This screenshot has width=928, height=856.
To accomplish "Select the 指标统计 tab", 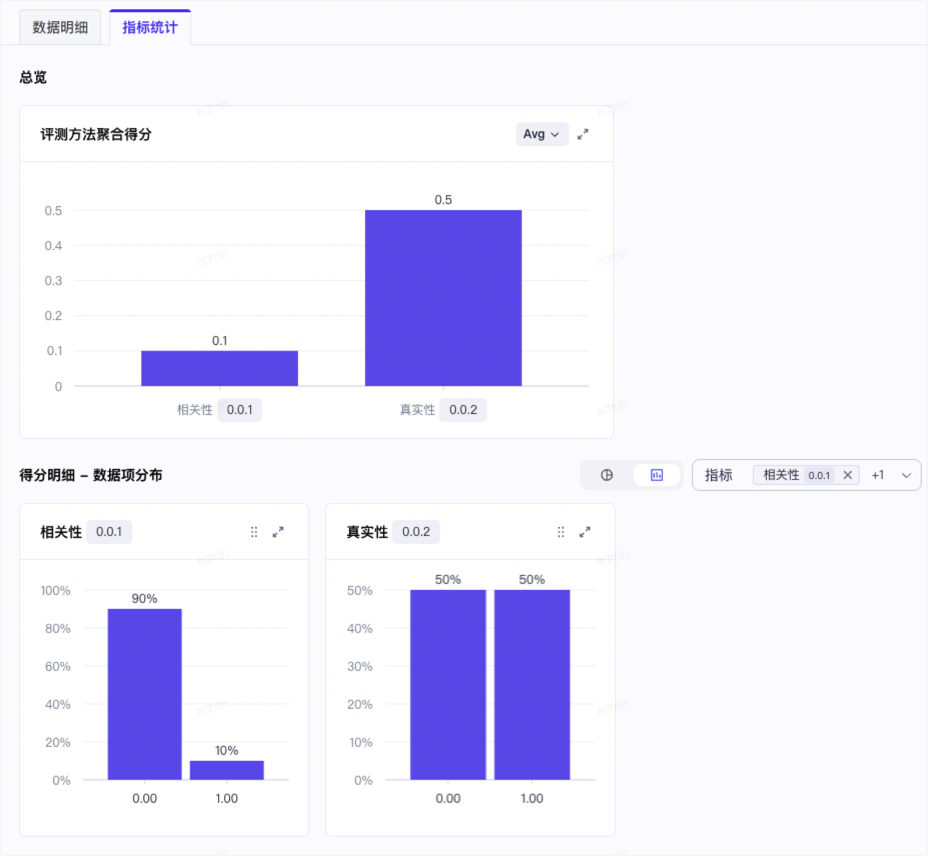I will pos(150,27).
